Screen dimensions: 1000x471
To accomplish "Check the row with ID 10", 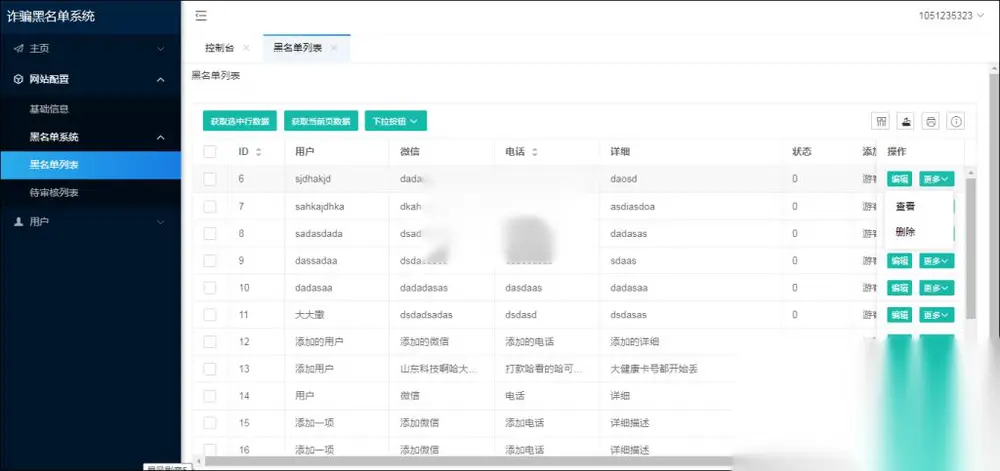I will coord(210,287).
